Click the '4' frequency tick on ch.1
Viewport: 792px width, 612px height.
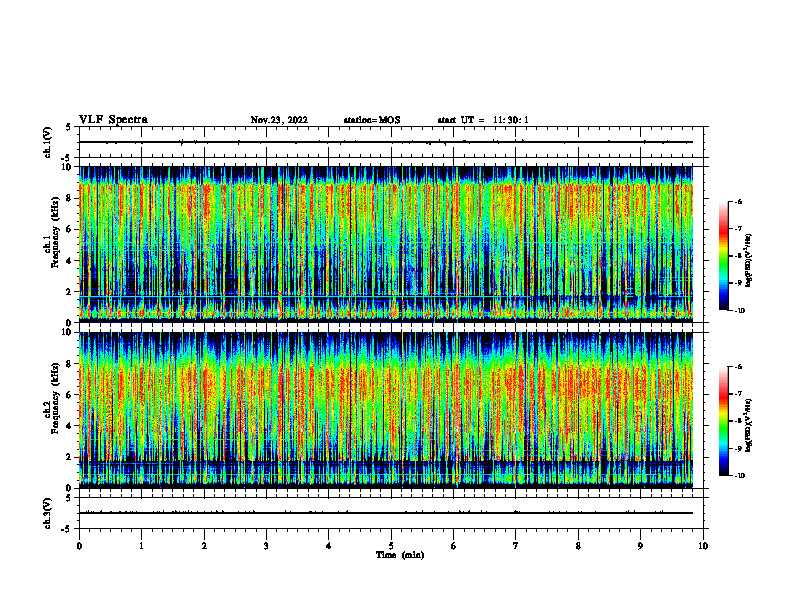(x=69, y=261)
